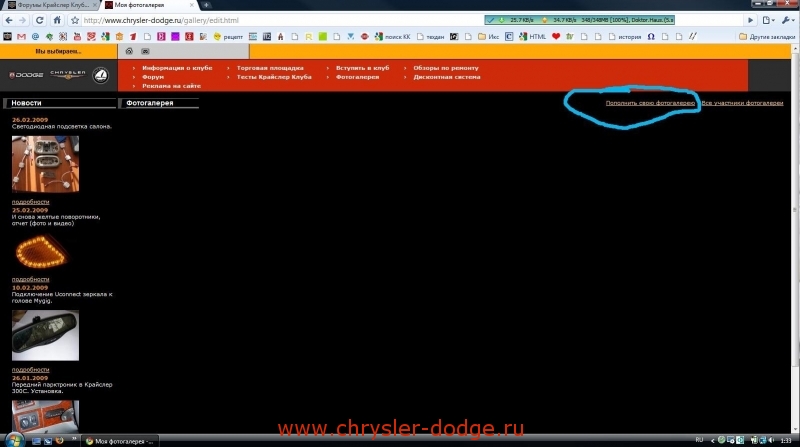Viewport: 800px width, 447px height.
Task: Open the YouTube bookmark icon
Action: pyautogui.click(x=77, y=37)
